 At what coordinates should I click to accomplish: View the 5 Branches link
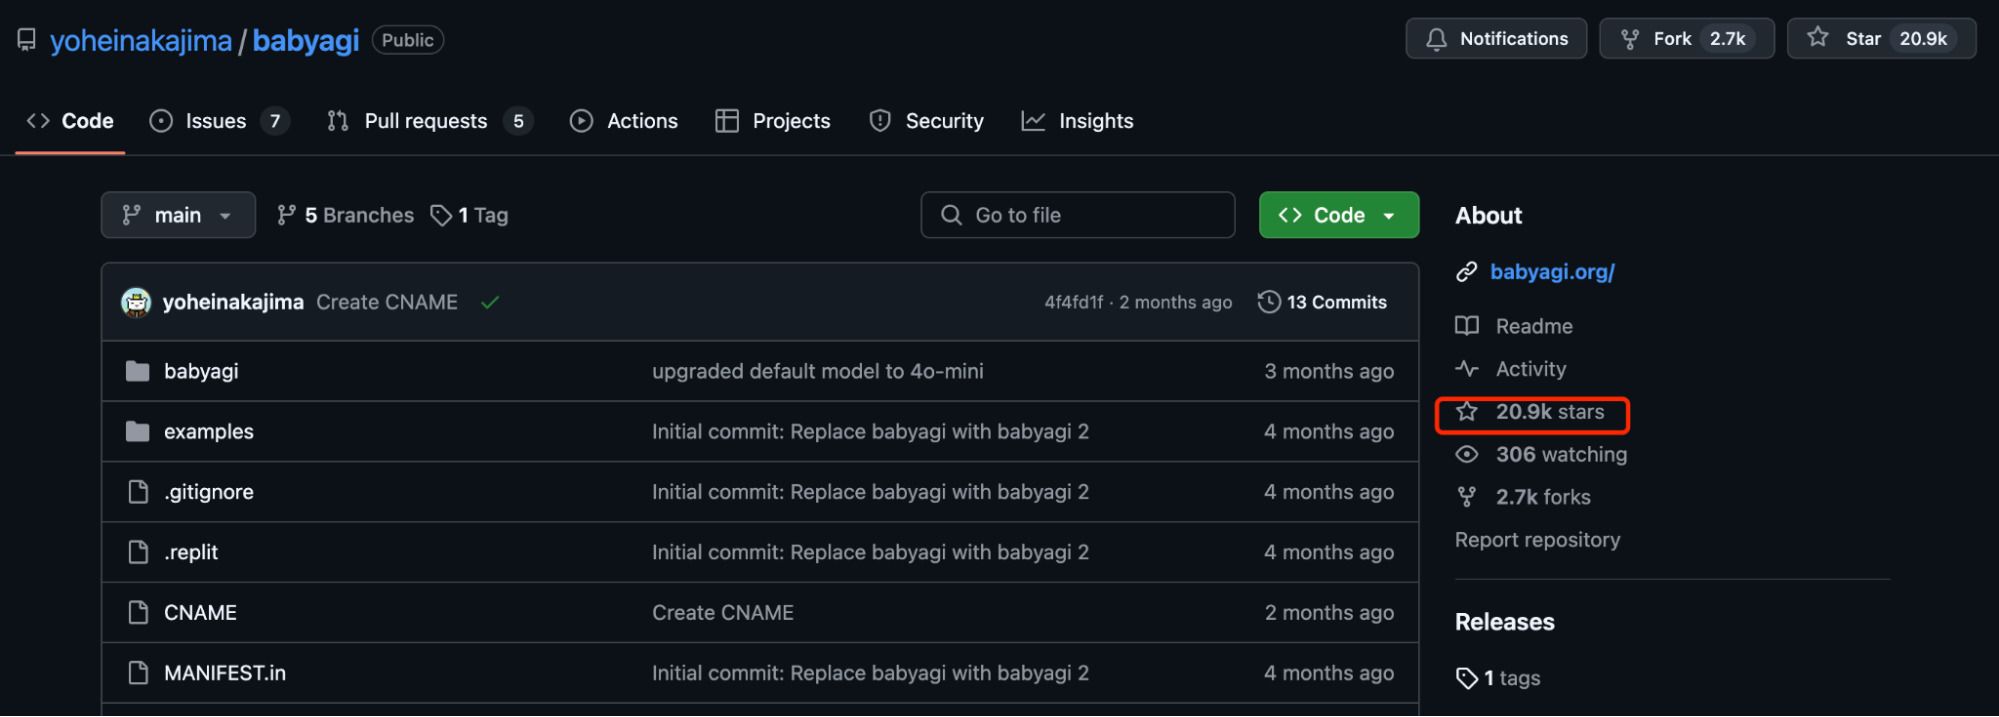(x=346, y=215)
